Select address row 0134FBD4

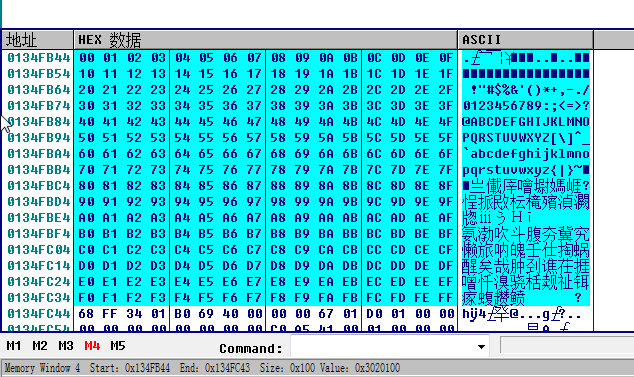39,202
